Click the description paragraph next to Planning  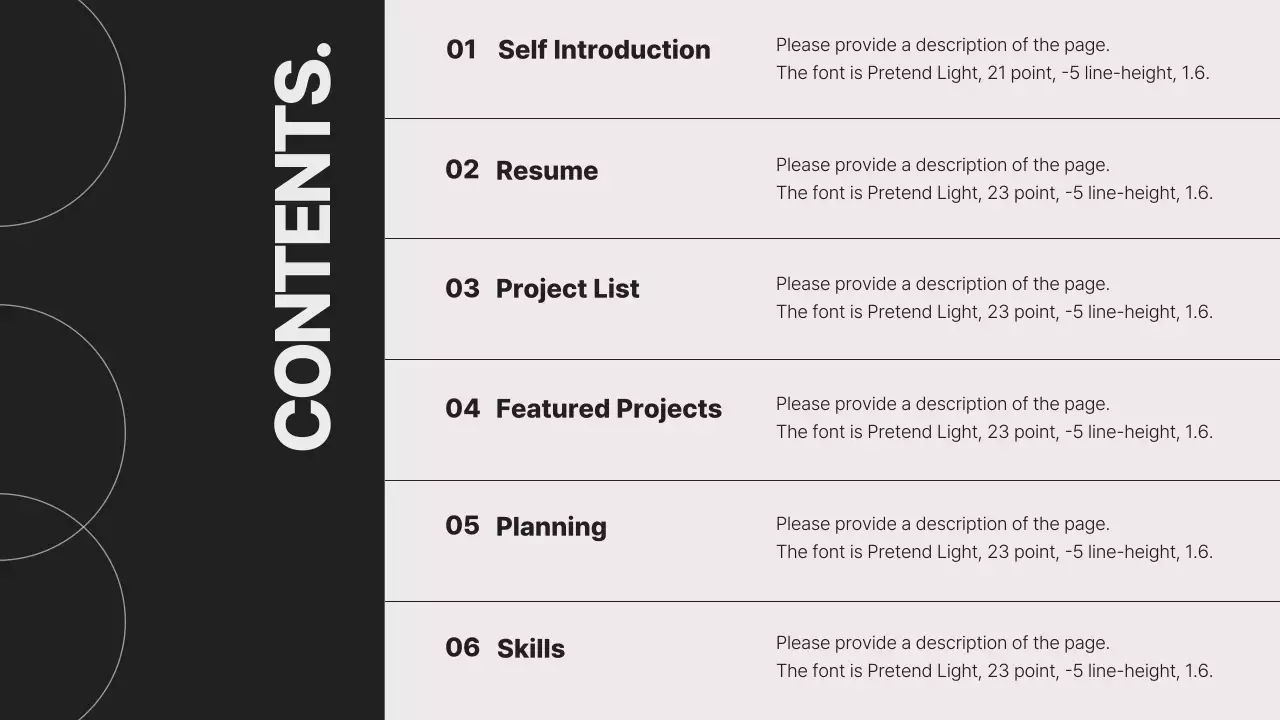click(x=994, y=538)
